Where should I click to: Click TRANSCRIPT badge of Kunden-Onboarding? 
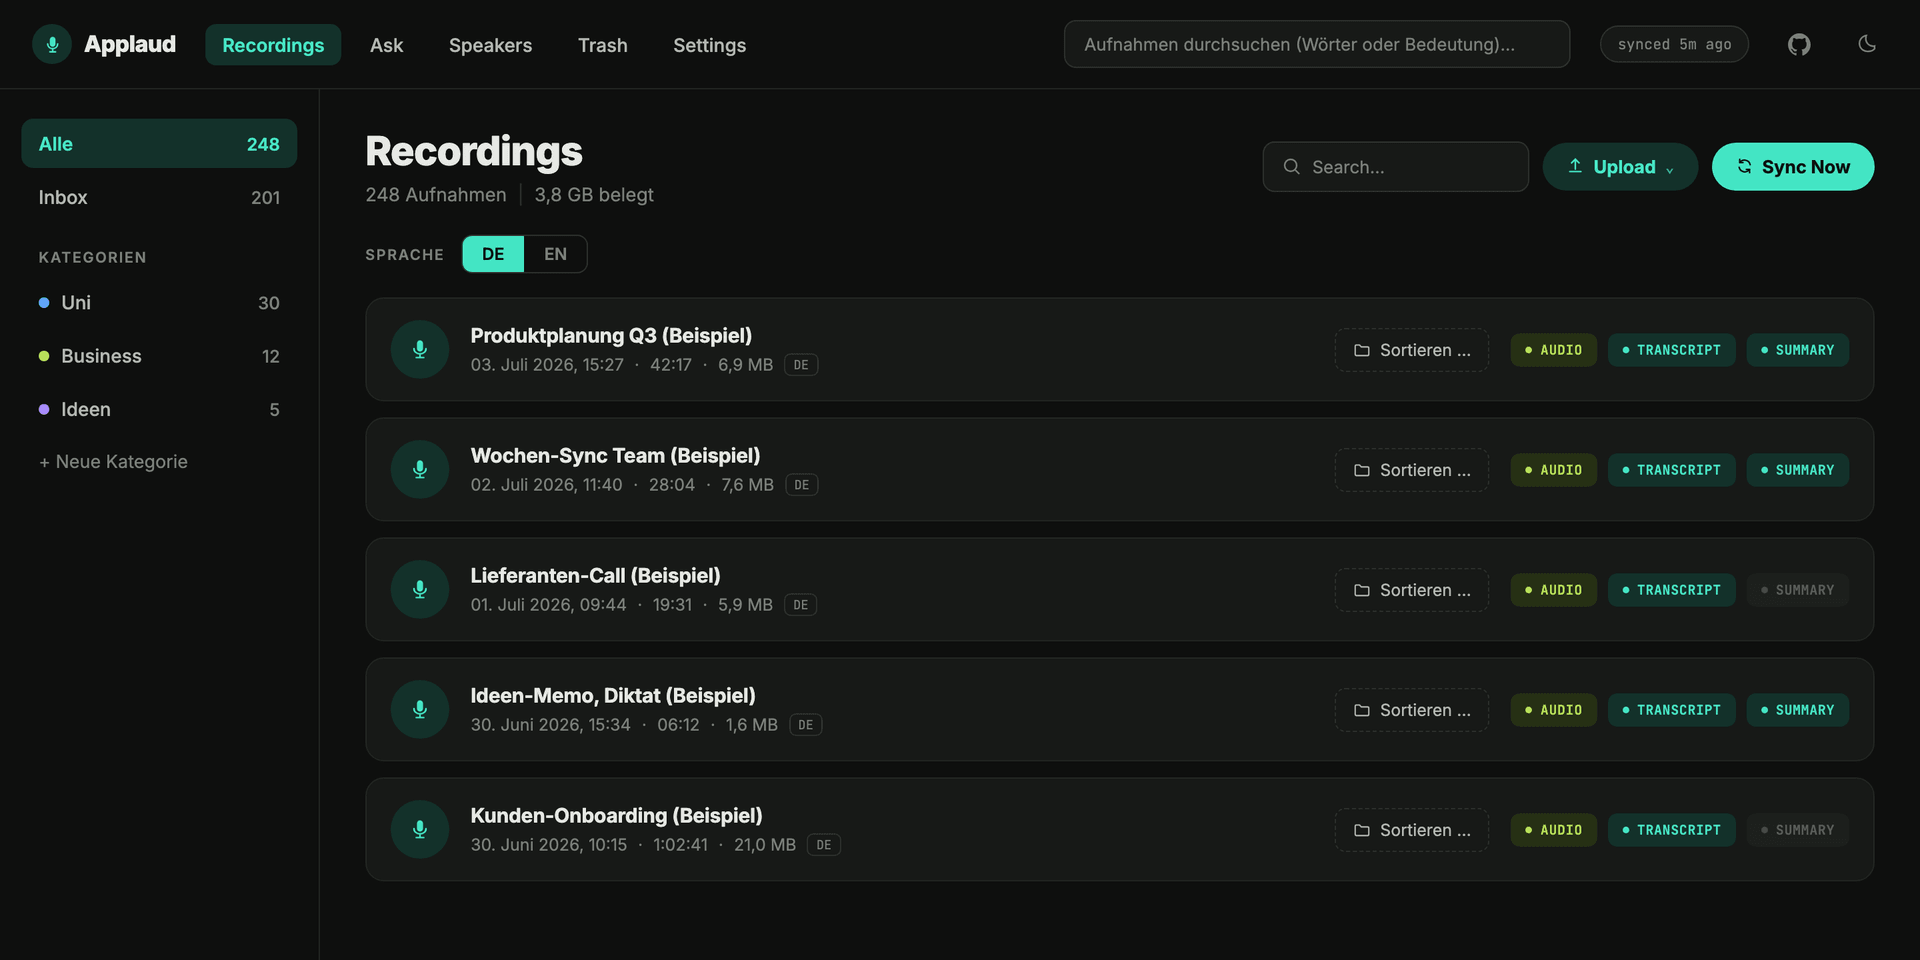pyautogui.click(x=1671, y=830)
